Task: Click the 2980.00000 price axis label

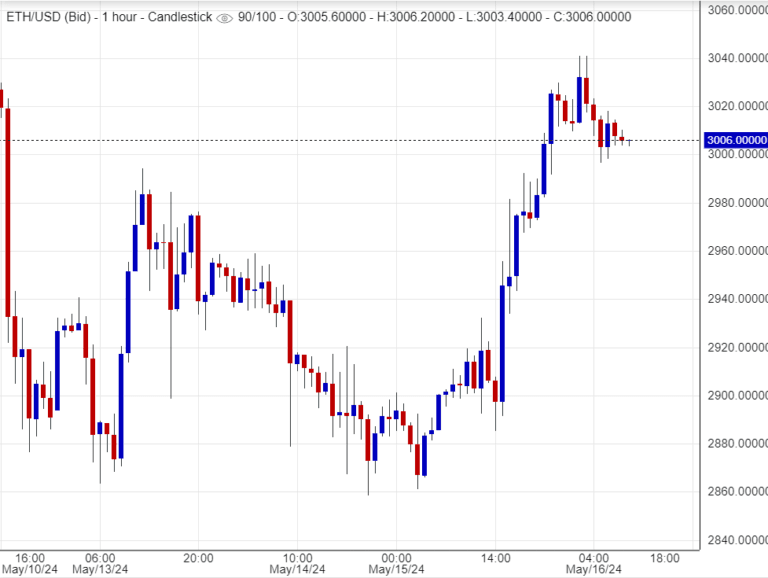Action: [735, 203]
